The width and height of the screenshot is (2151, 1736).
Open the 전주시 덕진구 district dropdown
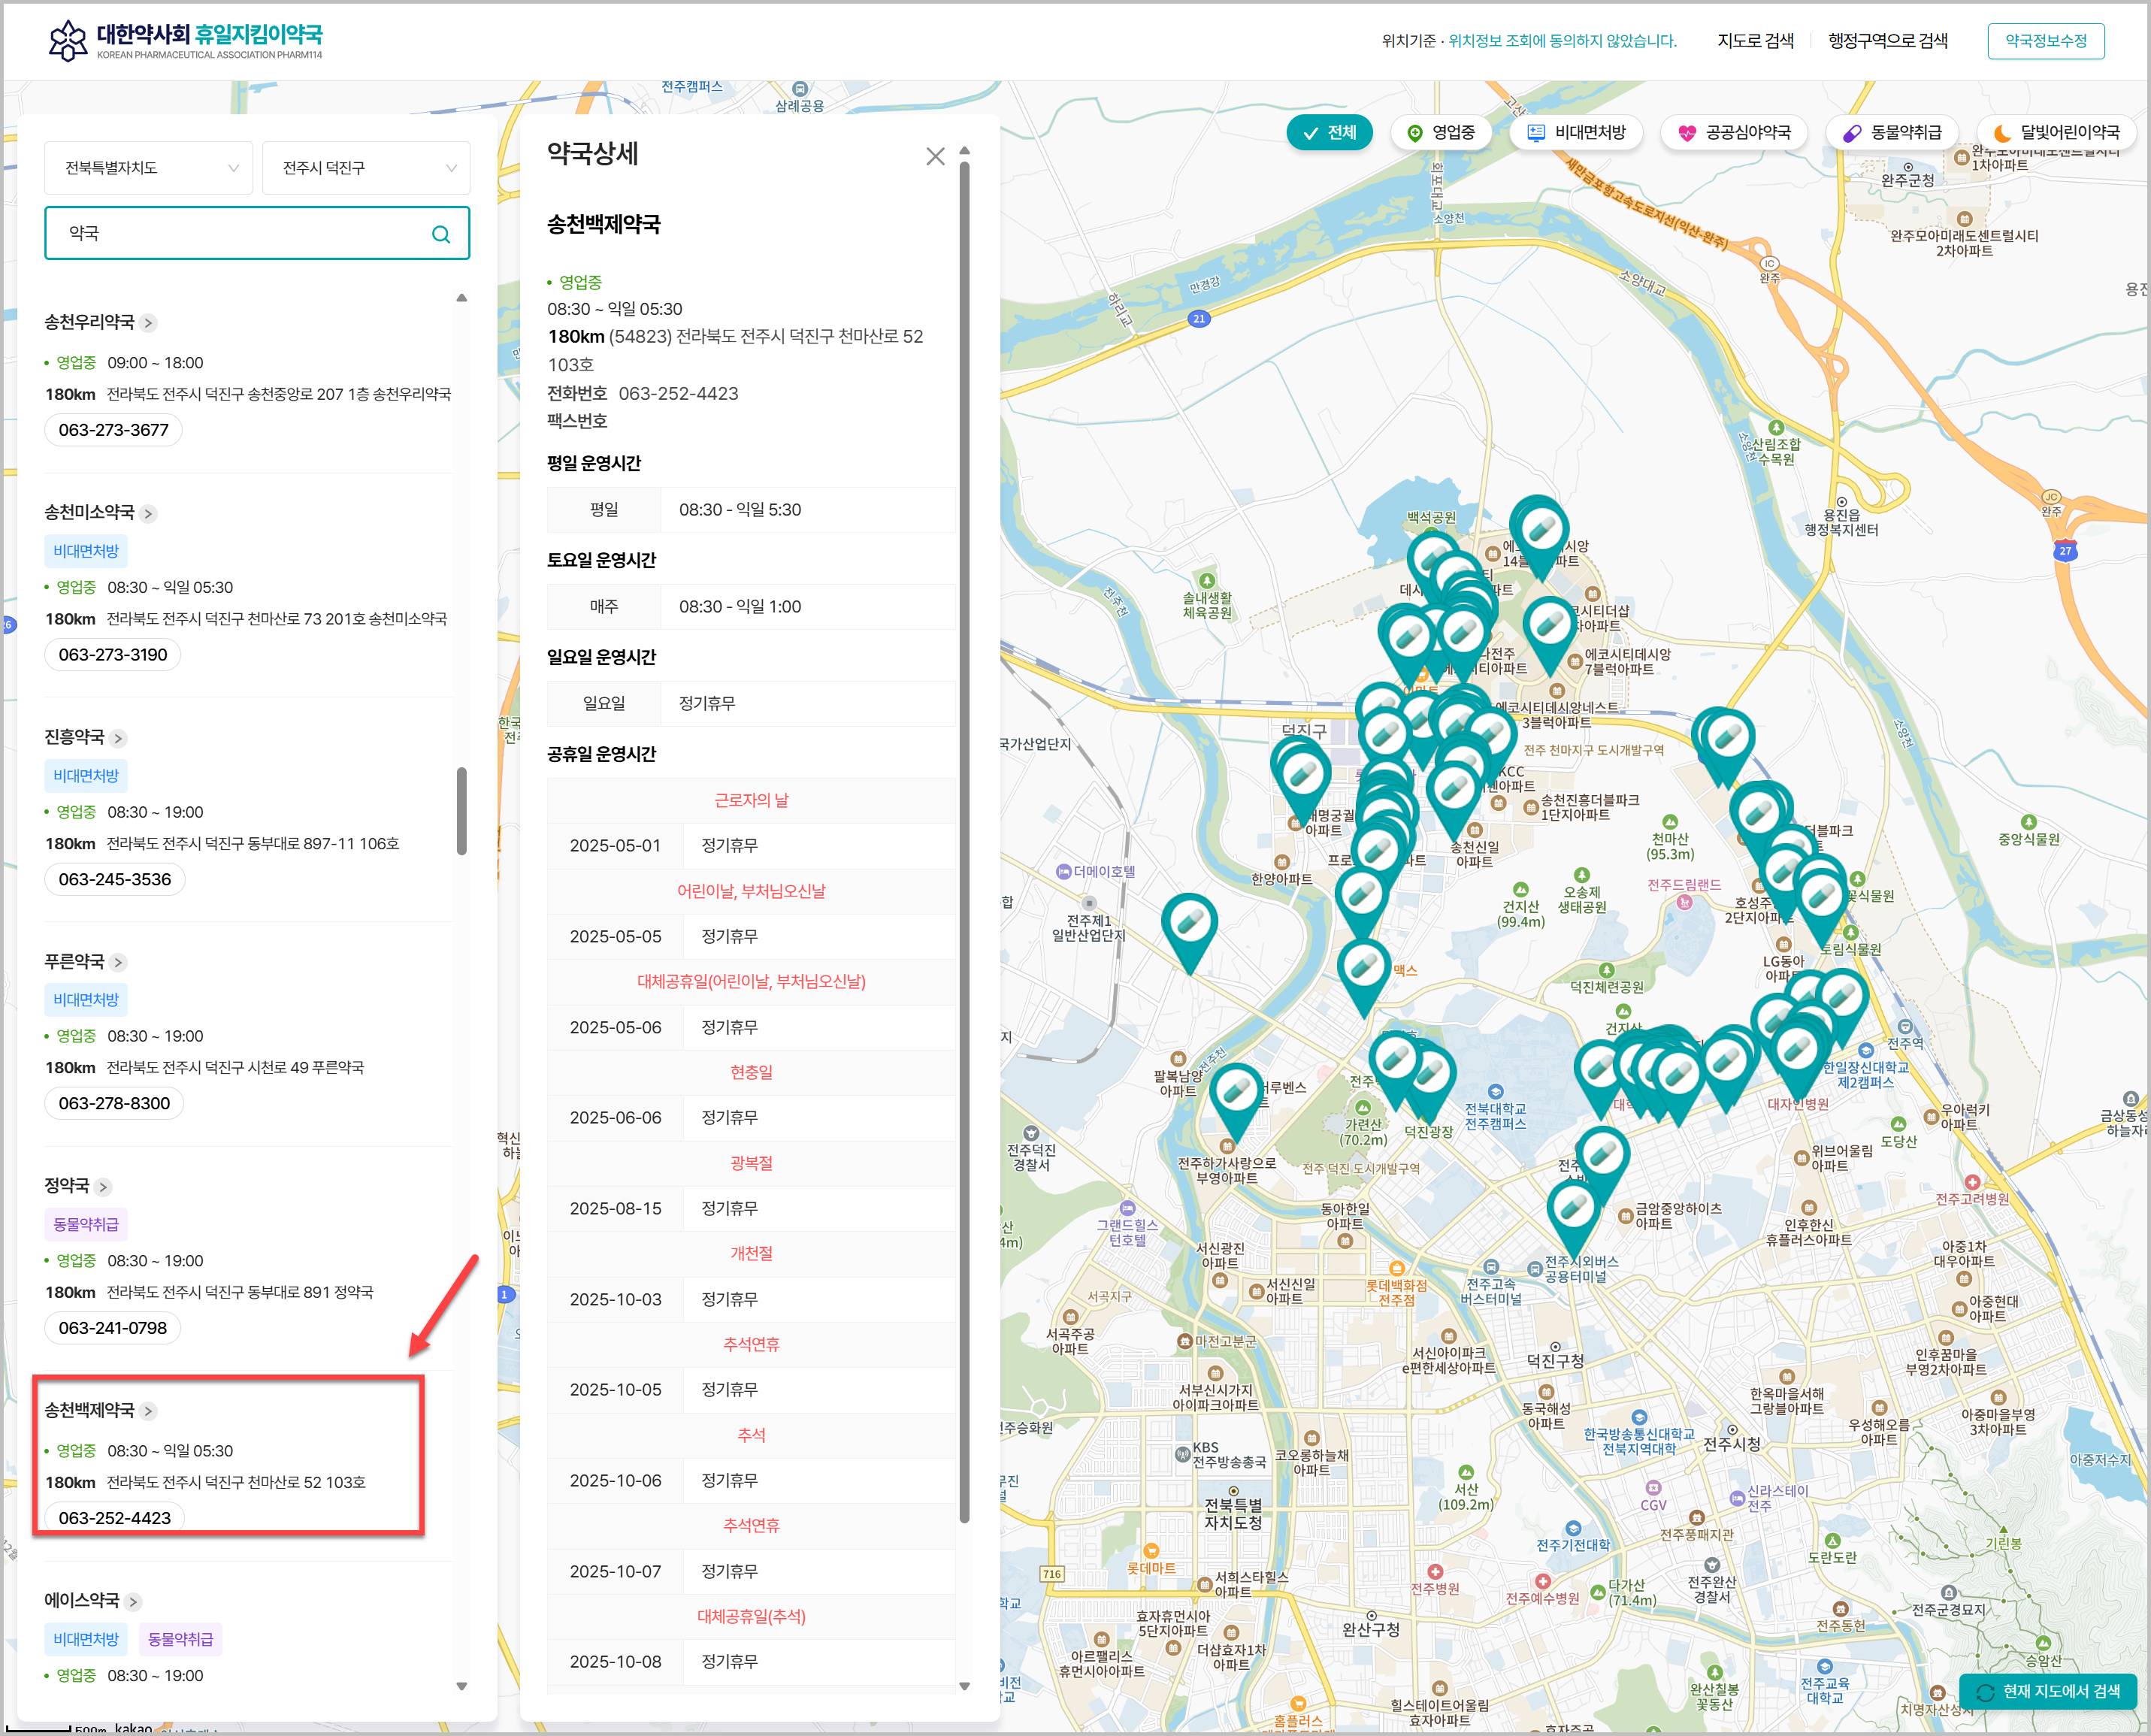pos(366,168)
